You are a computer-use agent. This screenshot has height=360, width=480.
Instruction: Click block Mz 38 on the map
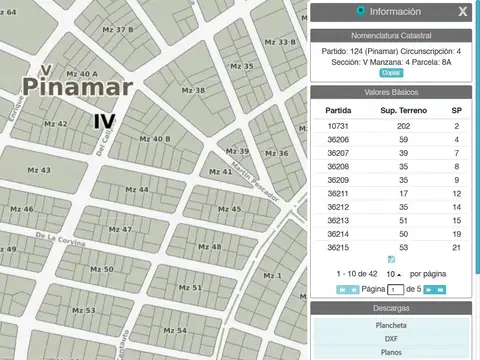click(x=193, y=90)
